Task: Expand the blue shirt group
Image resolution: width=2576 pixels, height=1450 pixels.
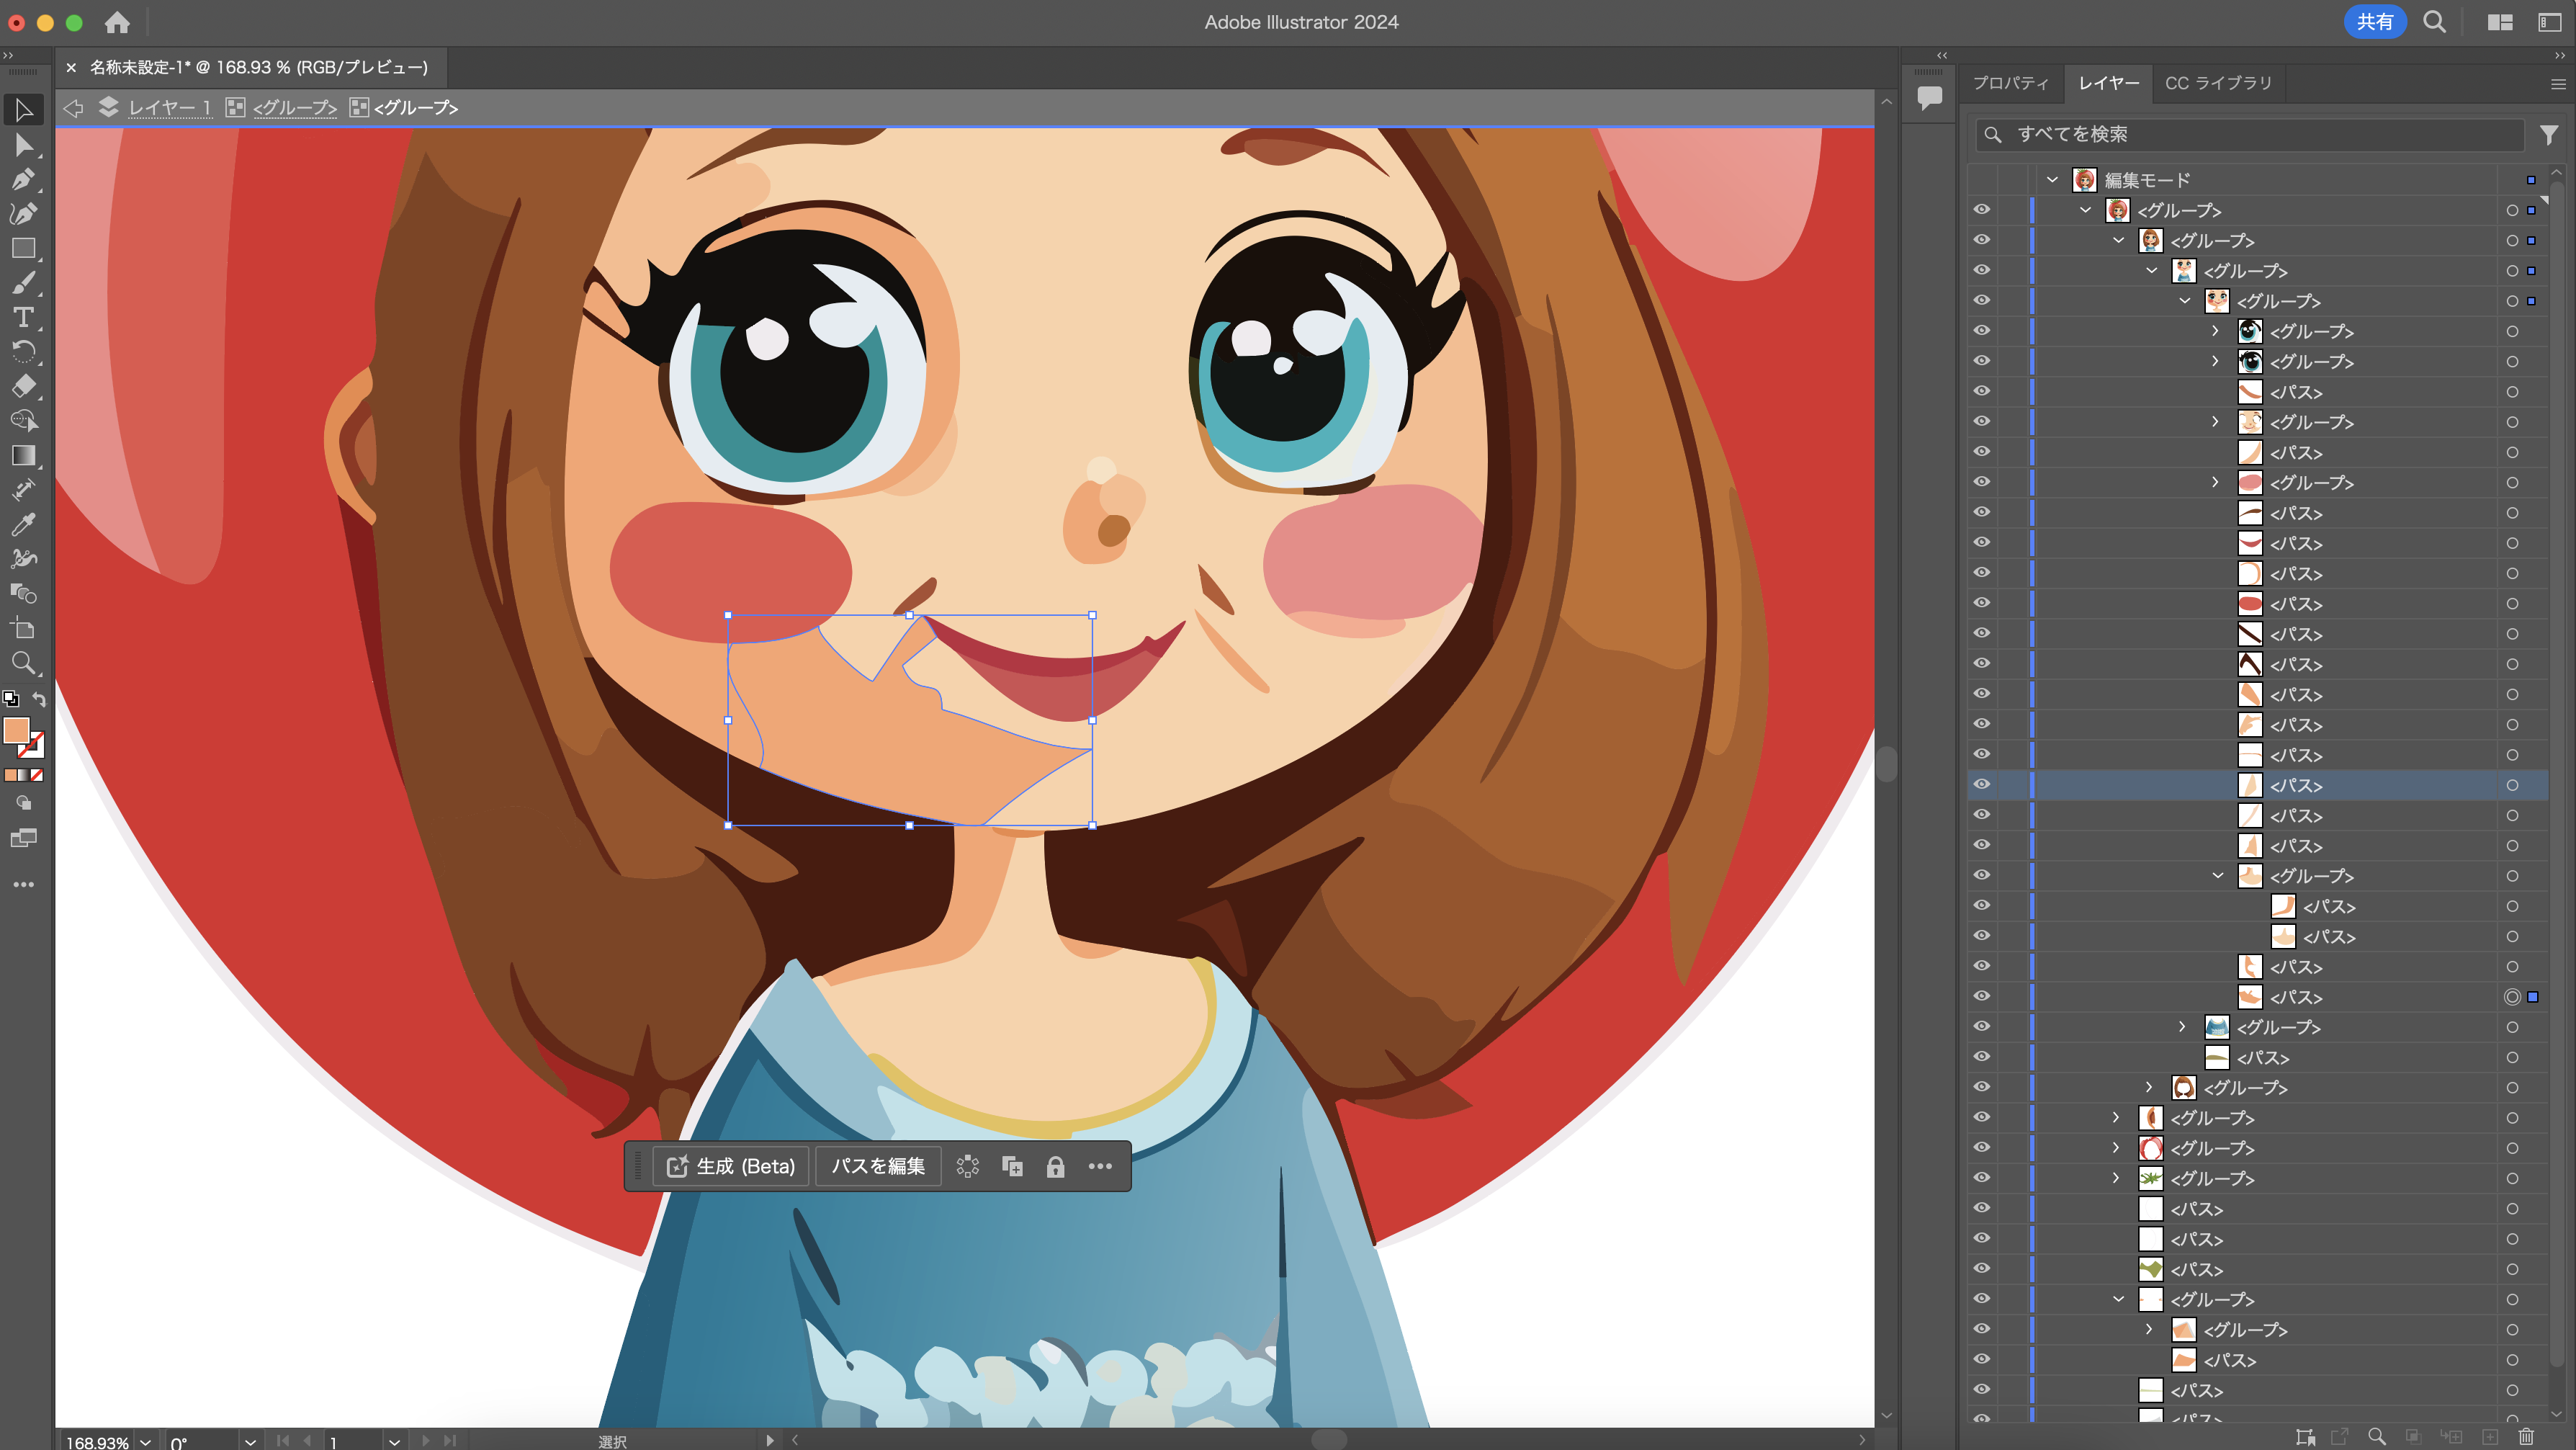Action: pos(2182,1027)
